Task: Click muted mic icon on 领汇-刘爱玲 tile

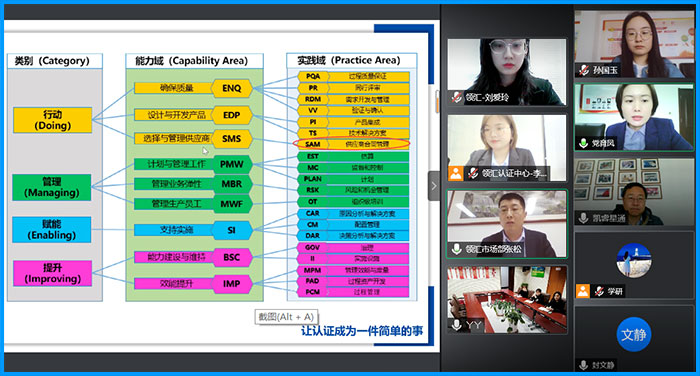Action: point(457,97)
